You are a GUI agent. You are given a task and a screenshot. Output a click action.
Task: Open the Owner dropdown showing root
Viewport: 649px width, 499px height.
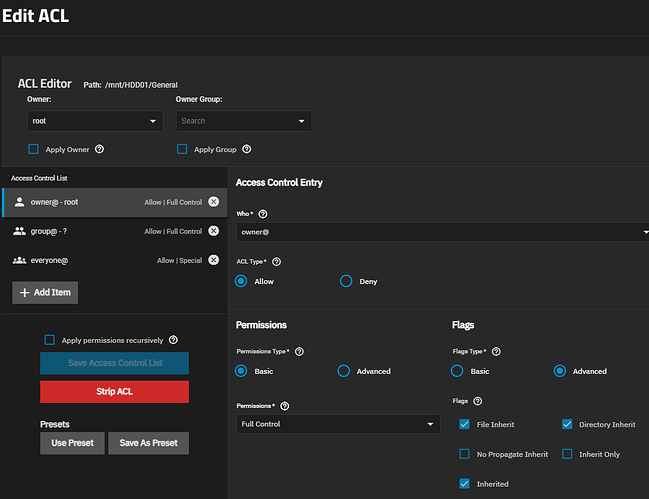click(x=95, y=121)
